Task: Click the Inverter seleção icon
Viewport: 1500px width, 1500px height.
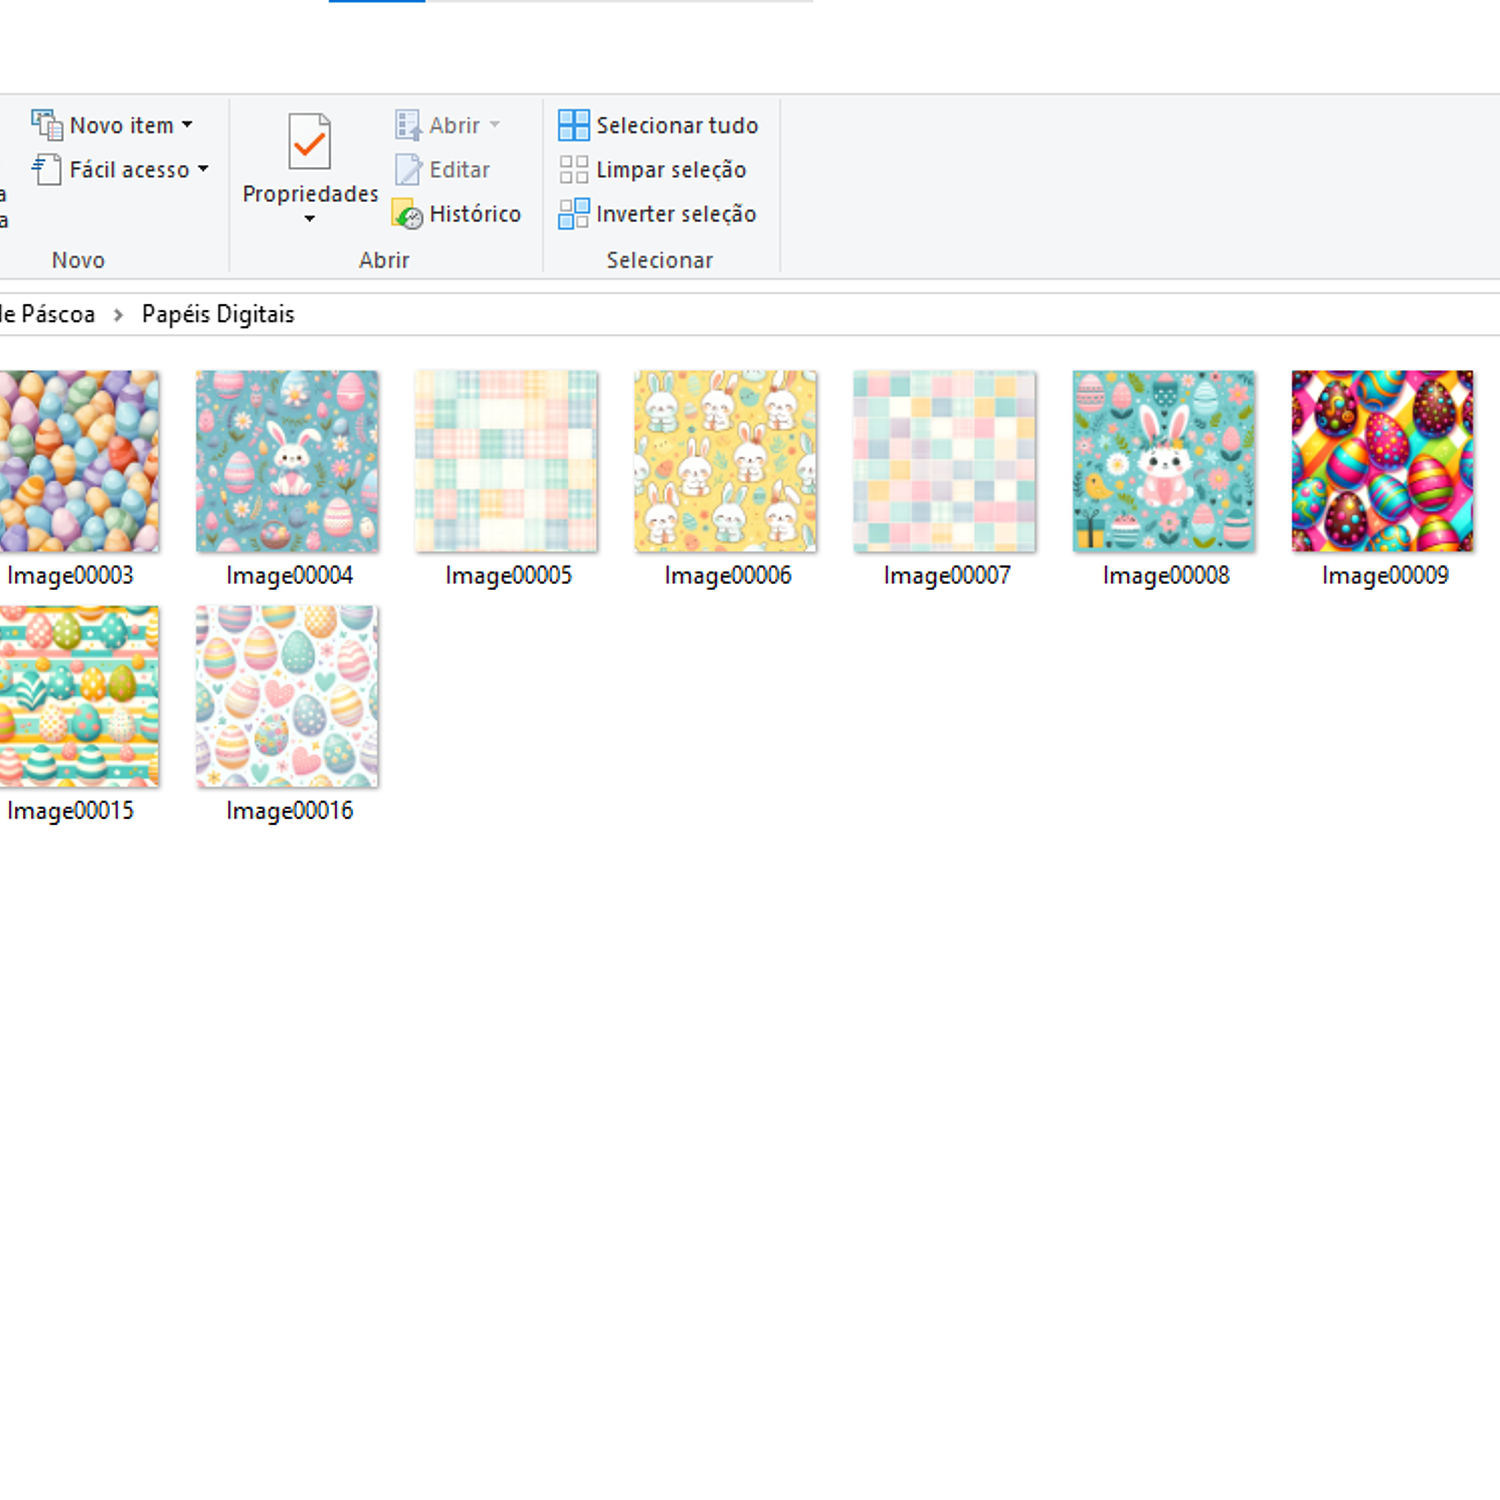Action: [573, 214]
